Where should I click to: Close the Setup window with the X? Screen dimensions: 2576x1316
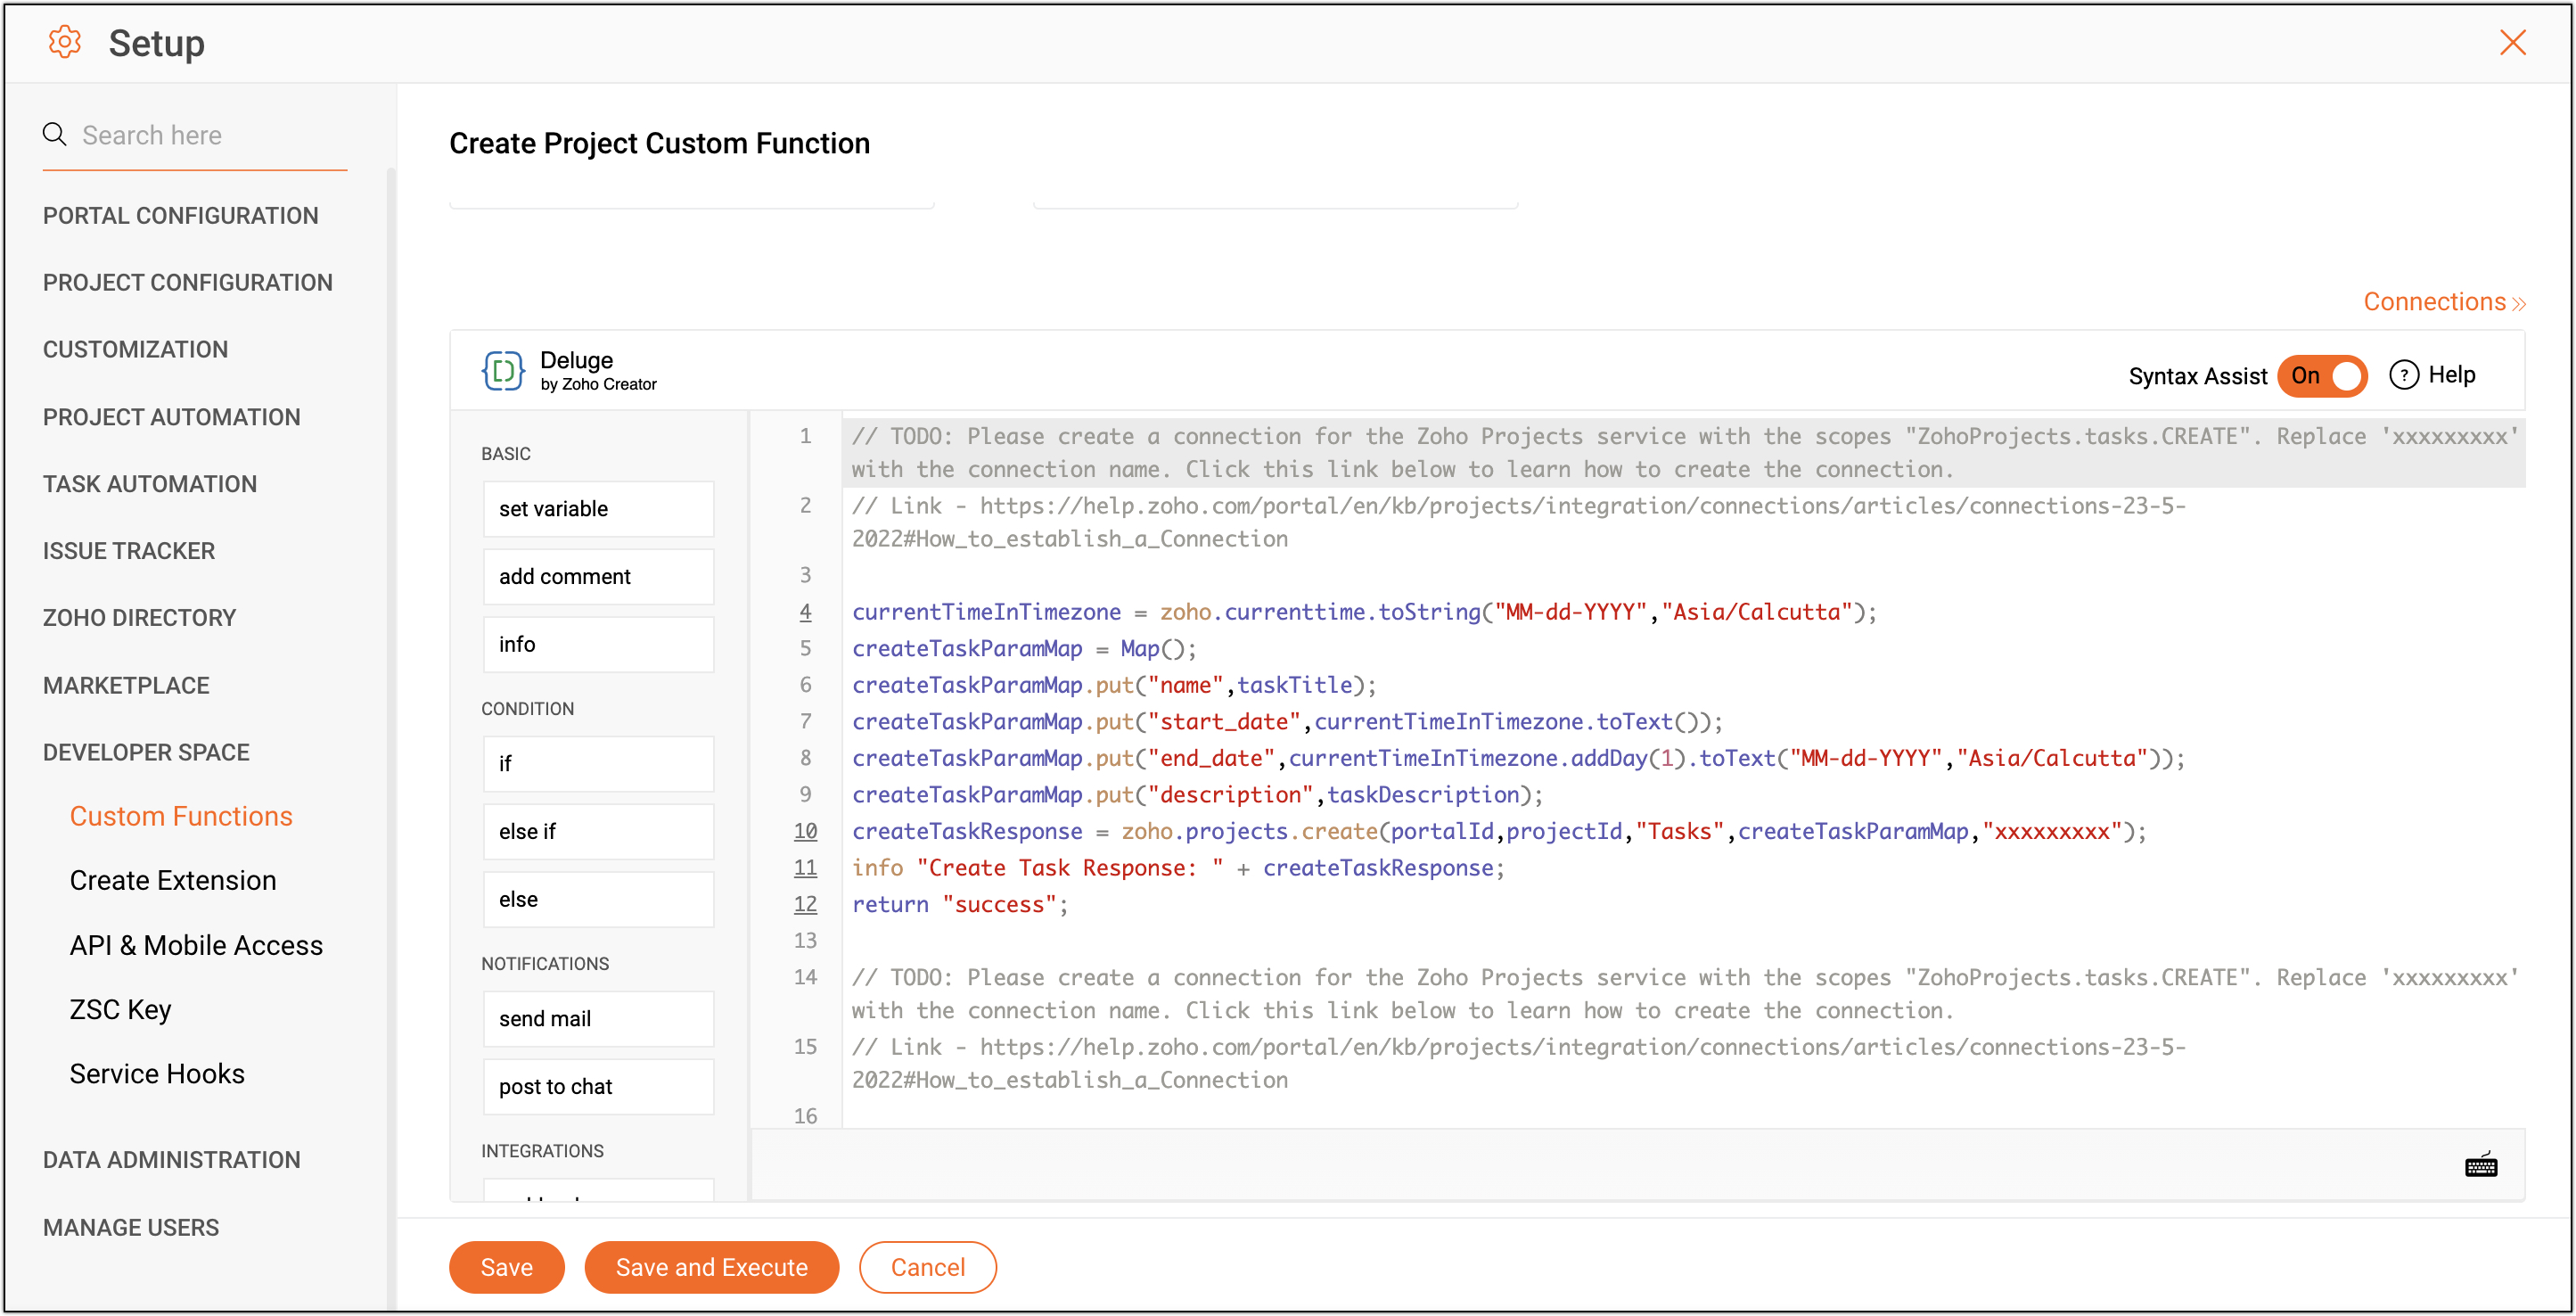(2512, 42)
